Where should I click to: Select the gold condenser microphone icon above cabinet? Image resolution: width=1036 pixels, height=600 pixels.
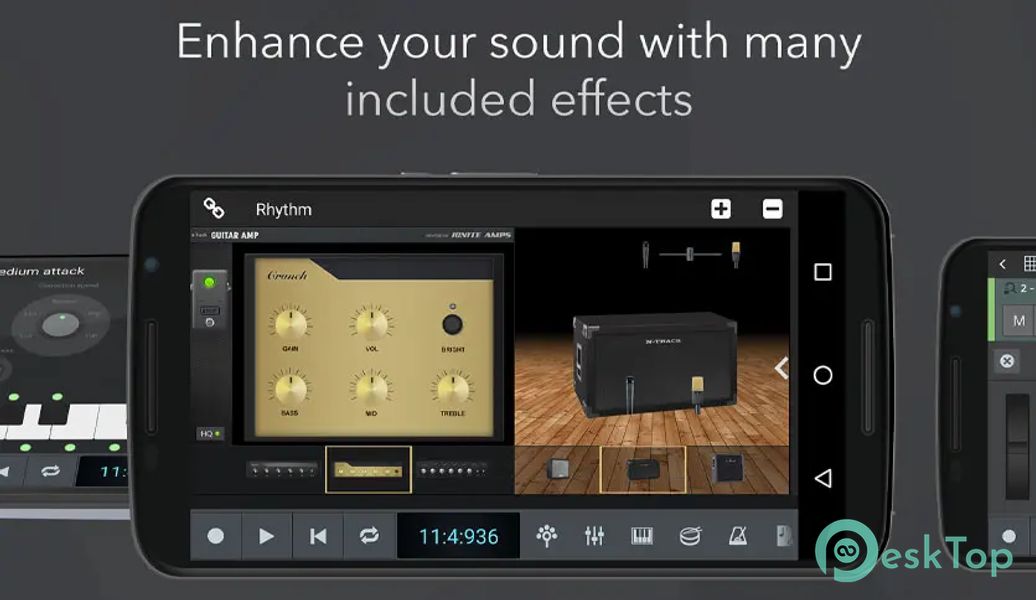click(x=735, y=254)
